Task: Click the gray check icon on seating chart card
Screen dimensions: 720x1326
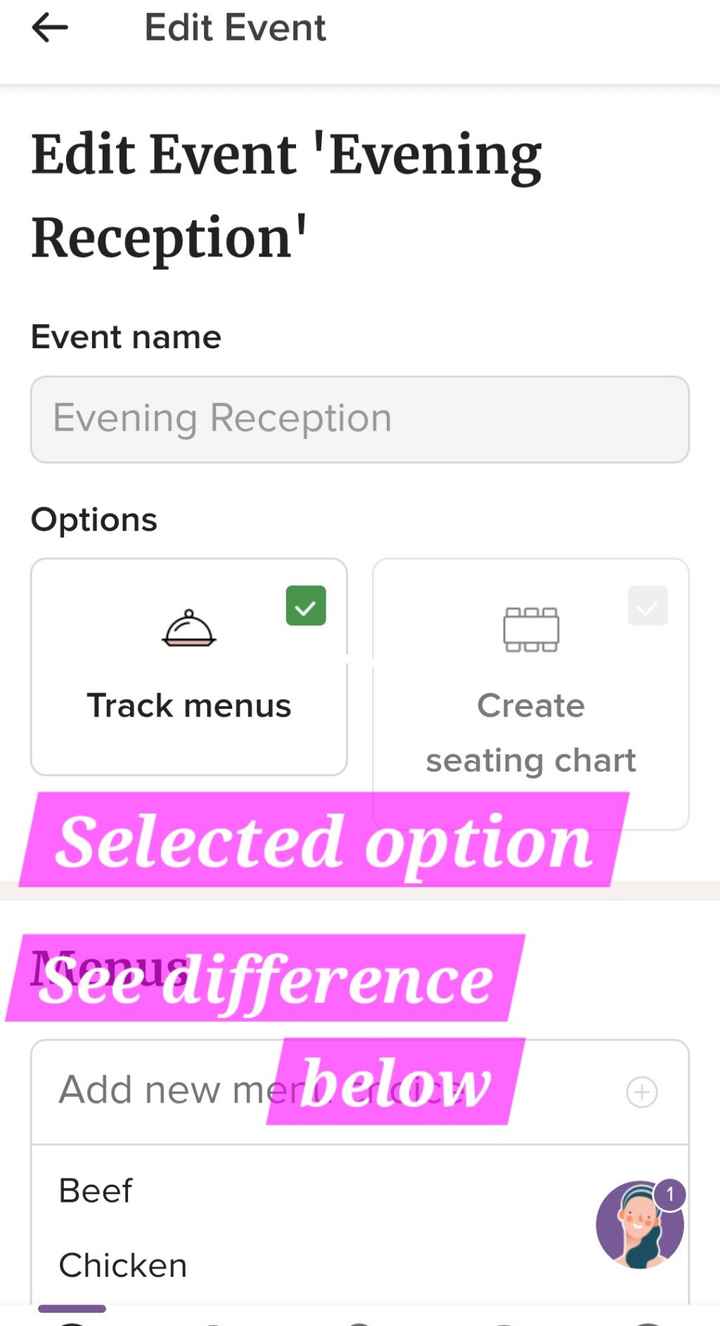Action: click(647, 606)
